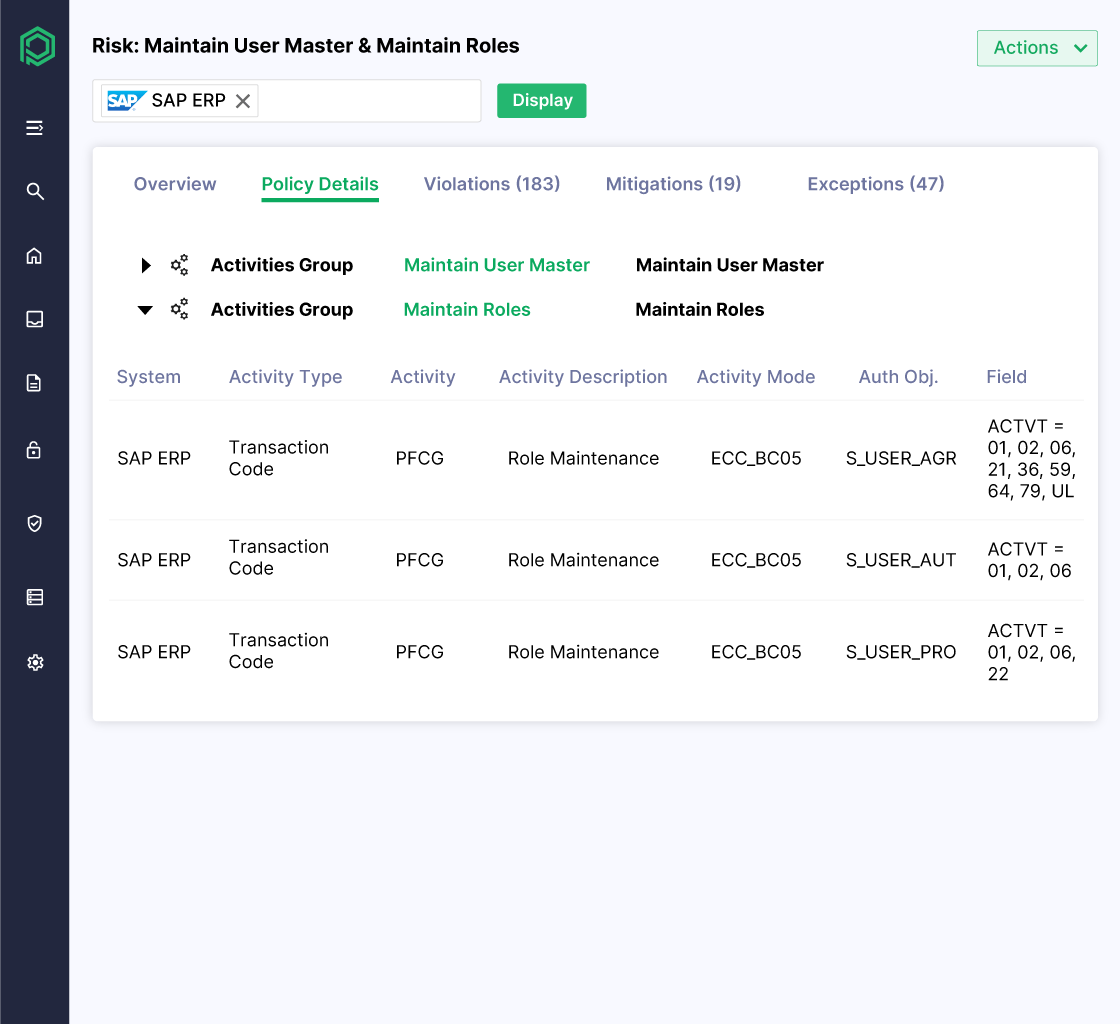Switch to the Violations (183) tab

pyautogui.click(x=492, y=184)
